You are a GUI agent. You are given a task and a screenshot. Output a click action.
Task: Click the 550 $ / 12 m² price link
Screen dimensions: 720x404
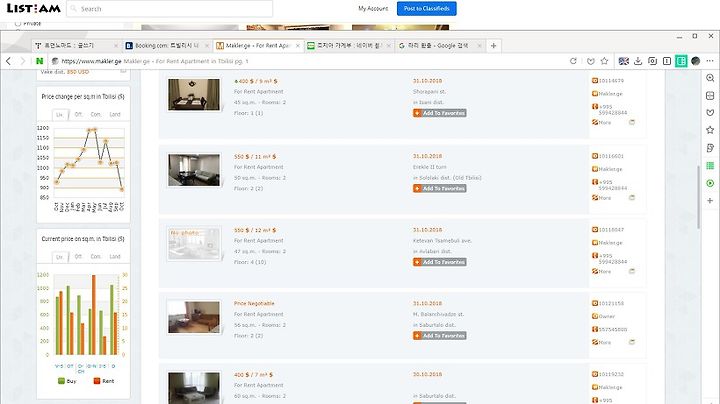pyautogui.click(x=255, y=230)
